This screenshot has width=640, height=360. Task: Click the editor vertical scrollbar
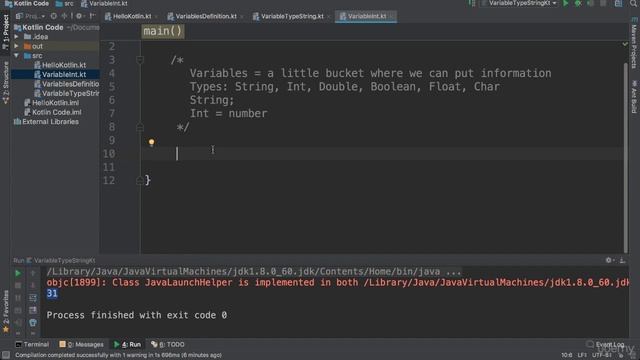[626, 158]
